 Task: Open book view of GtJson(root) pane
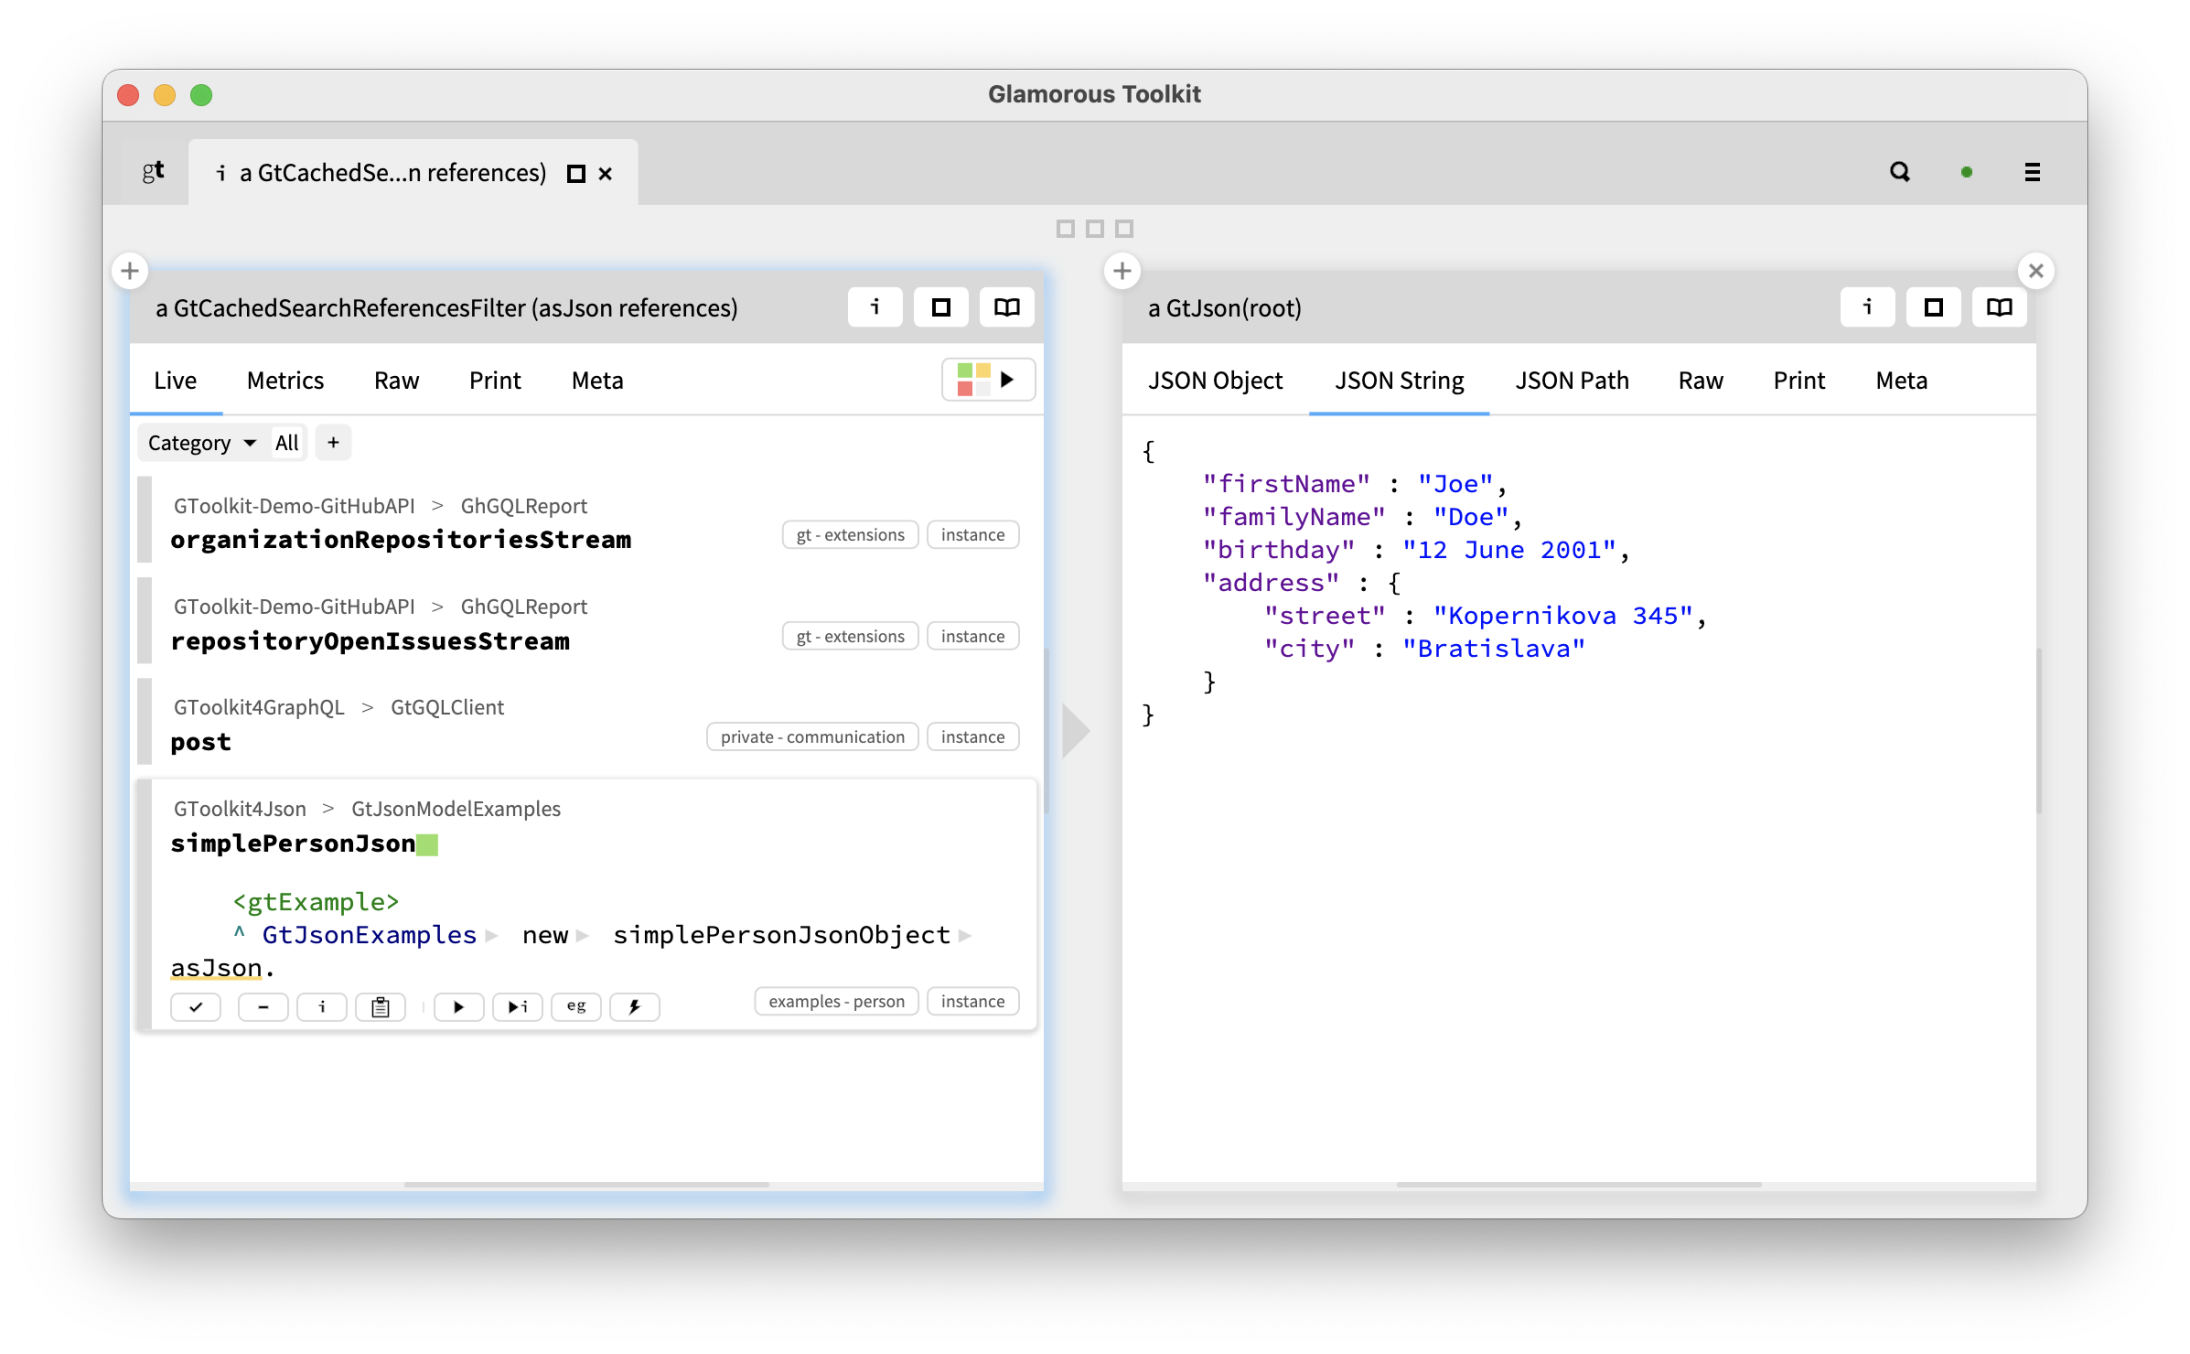pos(1999,307)
